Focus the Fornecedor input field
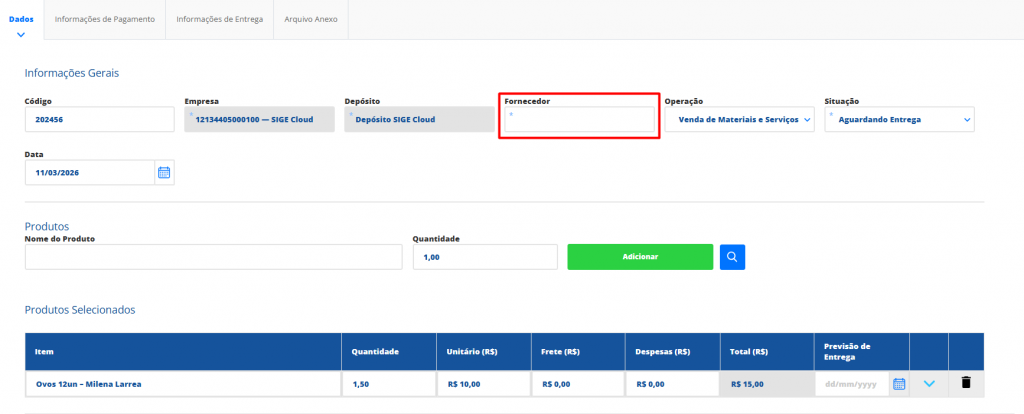This screenshot has height=414, width=1024. click(579, 119)
